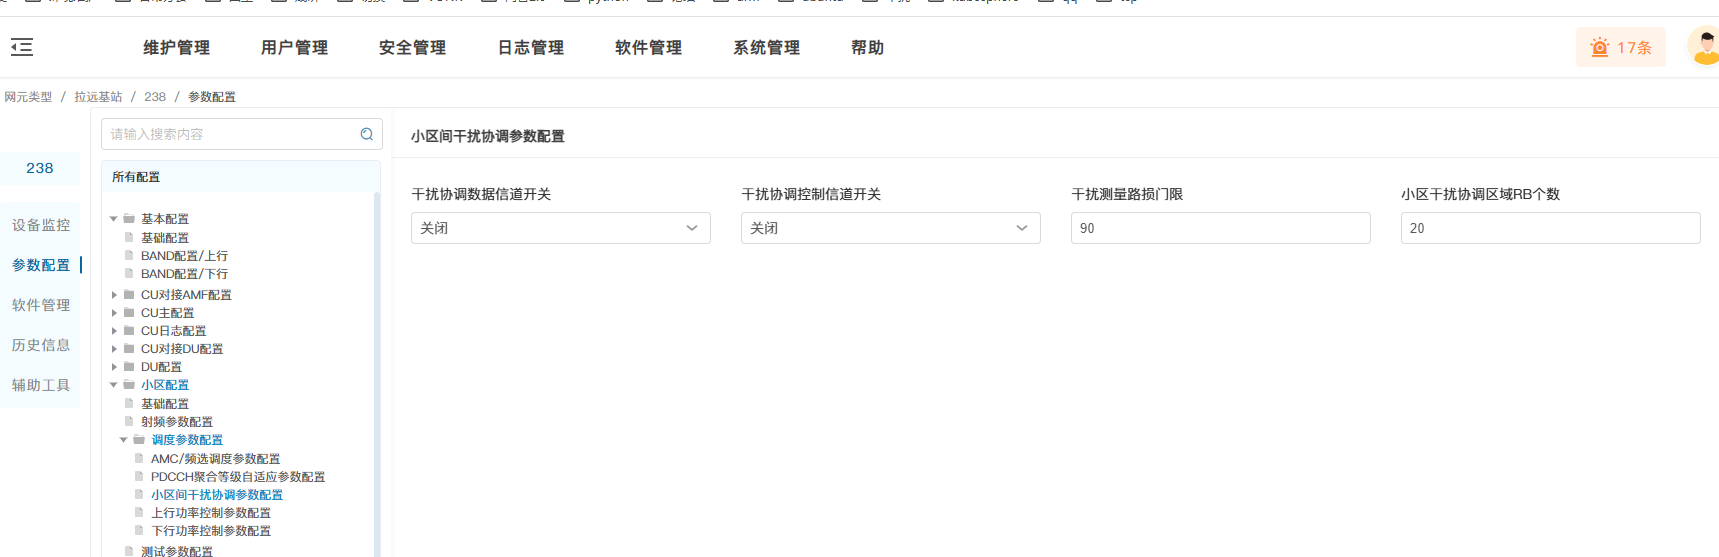Expand the DU配置 tree node
Screen dimensions: 1719x557
114,367
